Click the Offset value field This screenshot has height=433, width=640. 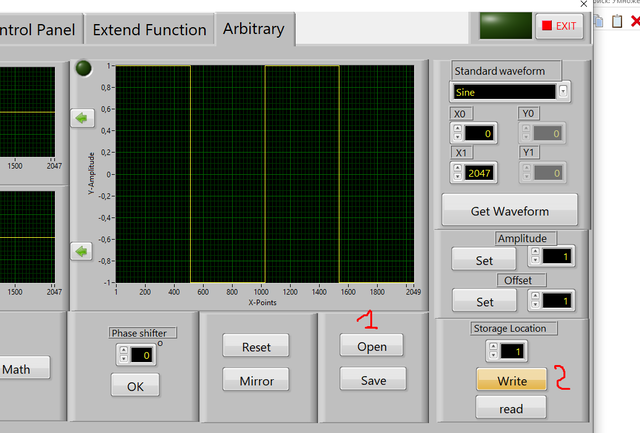[x=557, y=301]
